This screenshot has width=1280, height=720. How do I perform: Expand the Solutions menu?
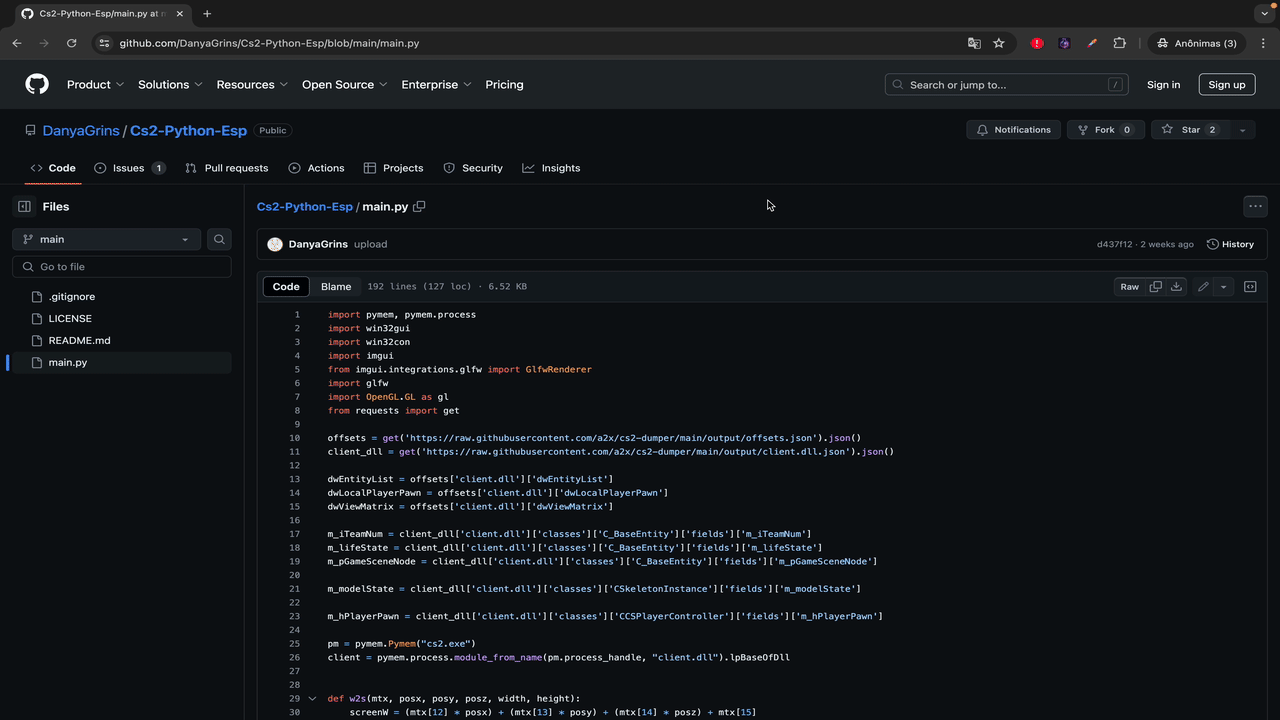(x=170, y=85)
